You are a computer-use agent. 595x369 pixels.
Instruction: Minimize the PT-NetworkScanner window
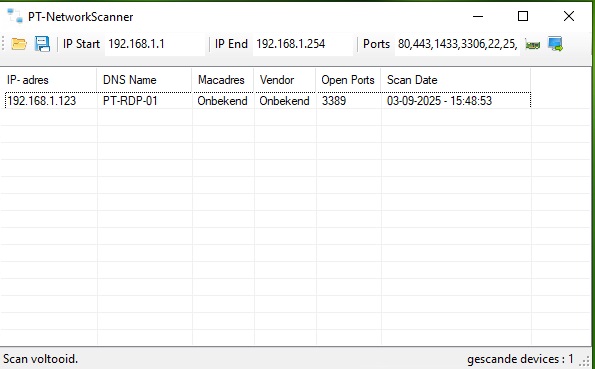pos(478,16)
